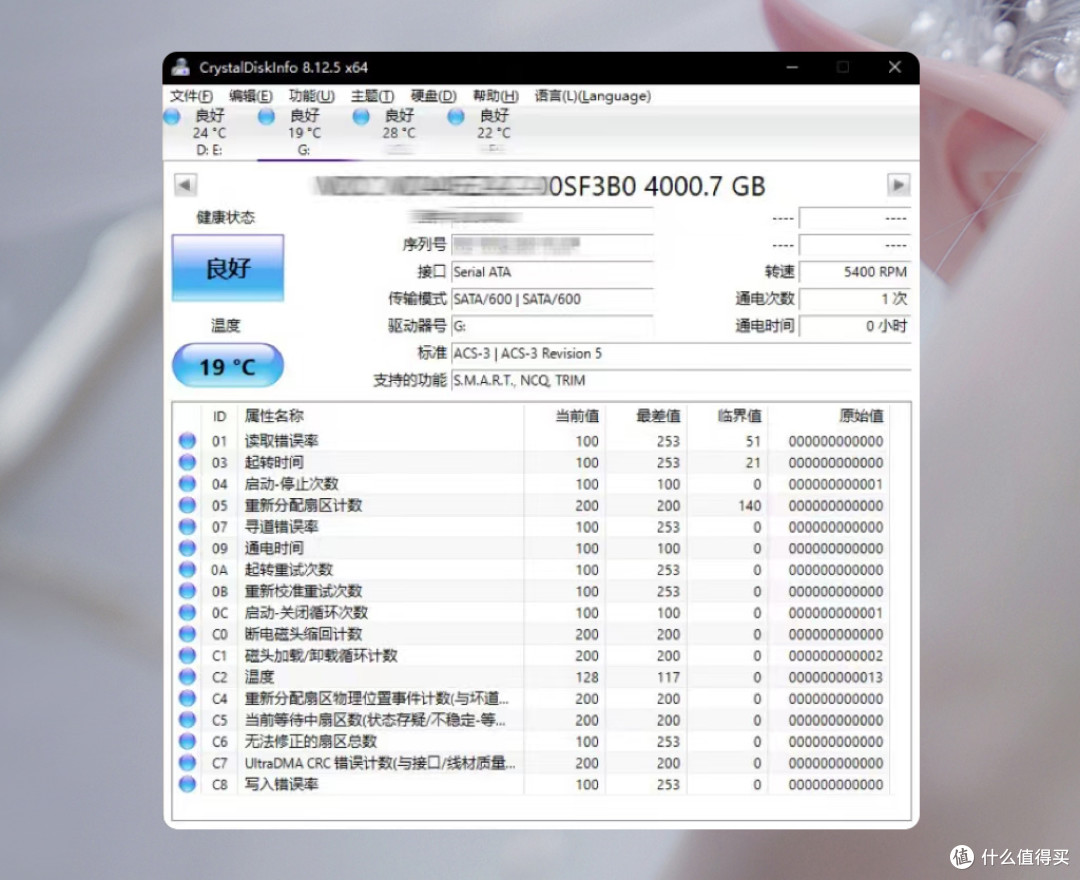Click the ACS-3 Revision 5 standard field
This screenshot has height=880, width=1080.
681,353
